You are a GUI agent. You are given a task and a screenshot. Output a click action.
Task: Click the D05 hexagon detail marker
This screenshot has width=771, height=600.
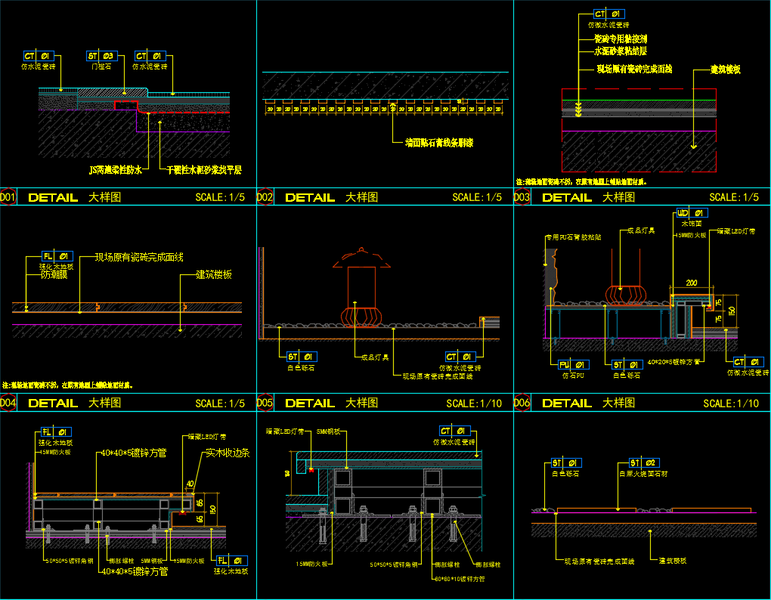pos(265,403)
